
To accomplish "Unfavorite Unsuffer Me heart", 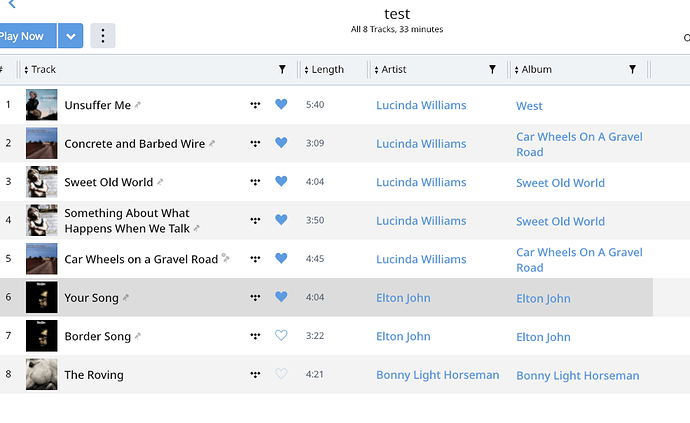I will pyautogui.click(x=281, y=104).
